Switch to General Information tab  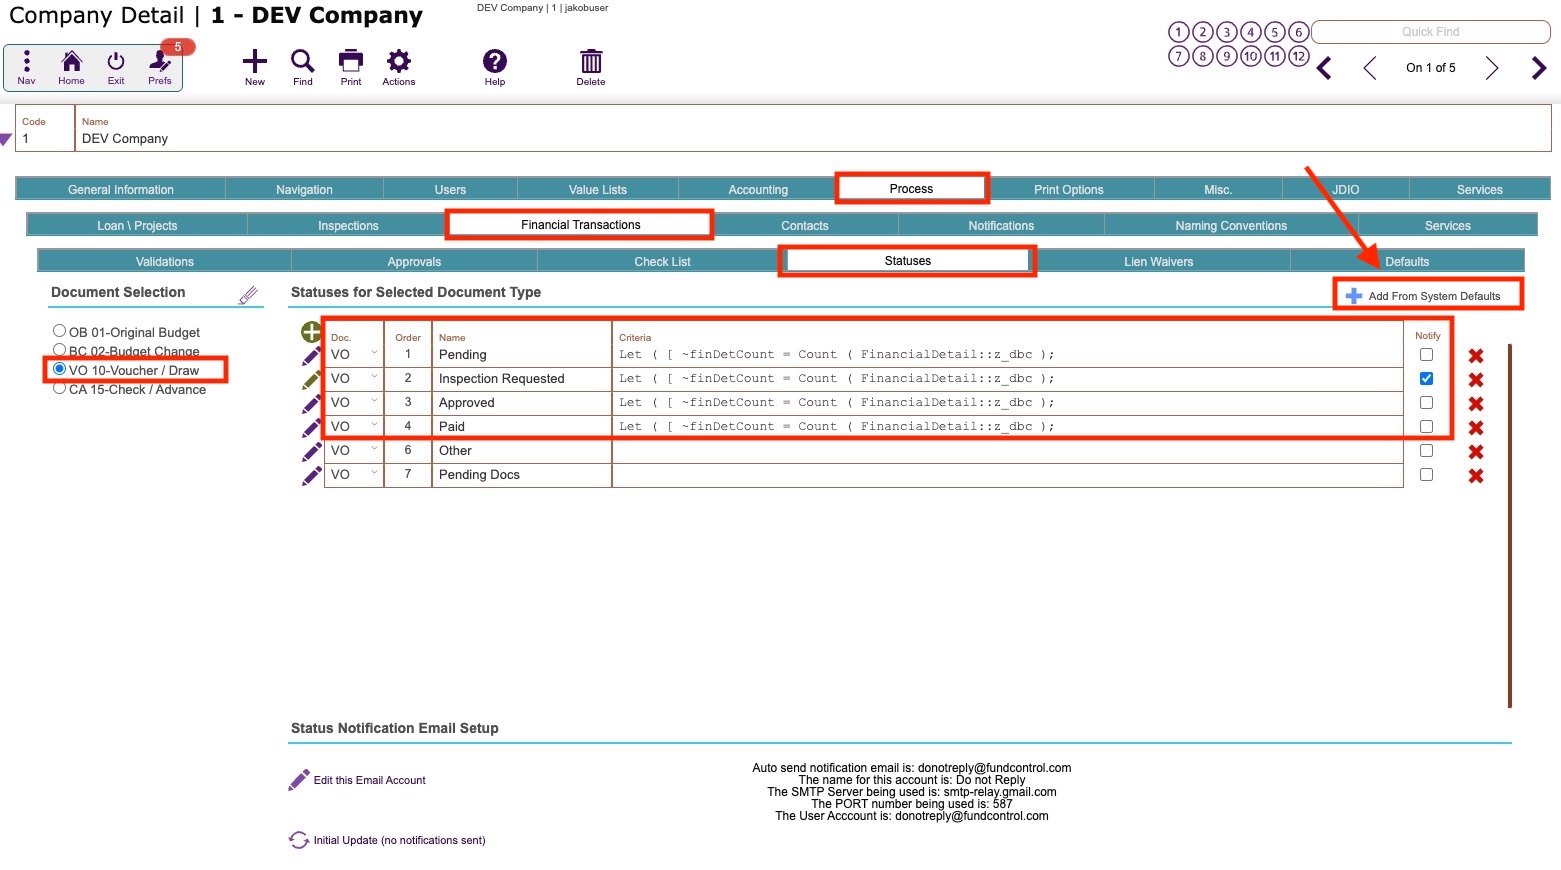[x=121, y=189]
